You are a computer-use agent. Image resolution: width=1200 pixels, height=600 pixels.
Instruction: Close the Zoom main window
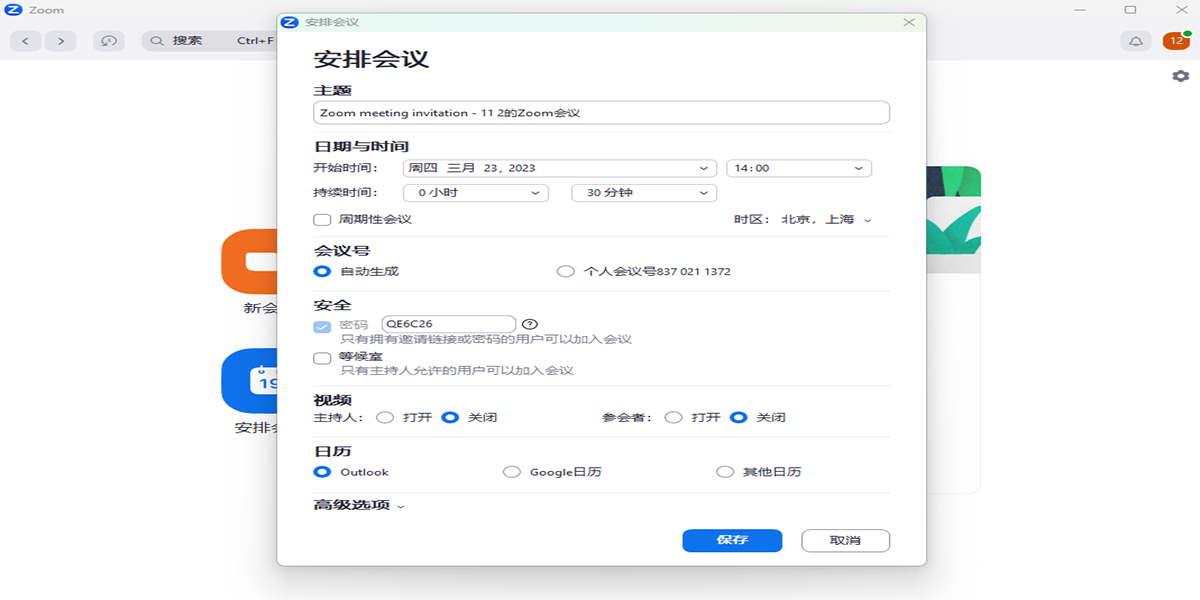click(1181, 10)
